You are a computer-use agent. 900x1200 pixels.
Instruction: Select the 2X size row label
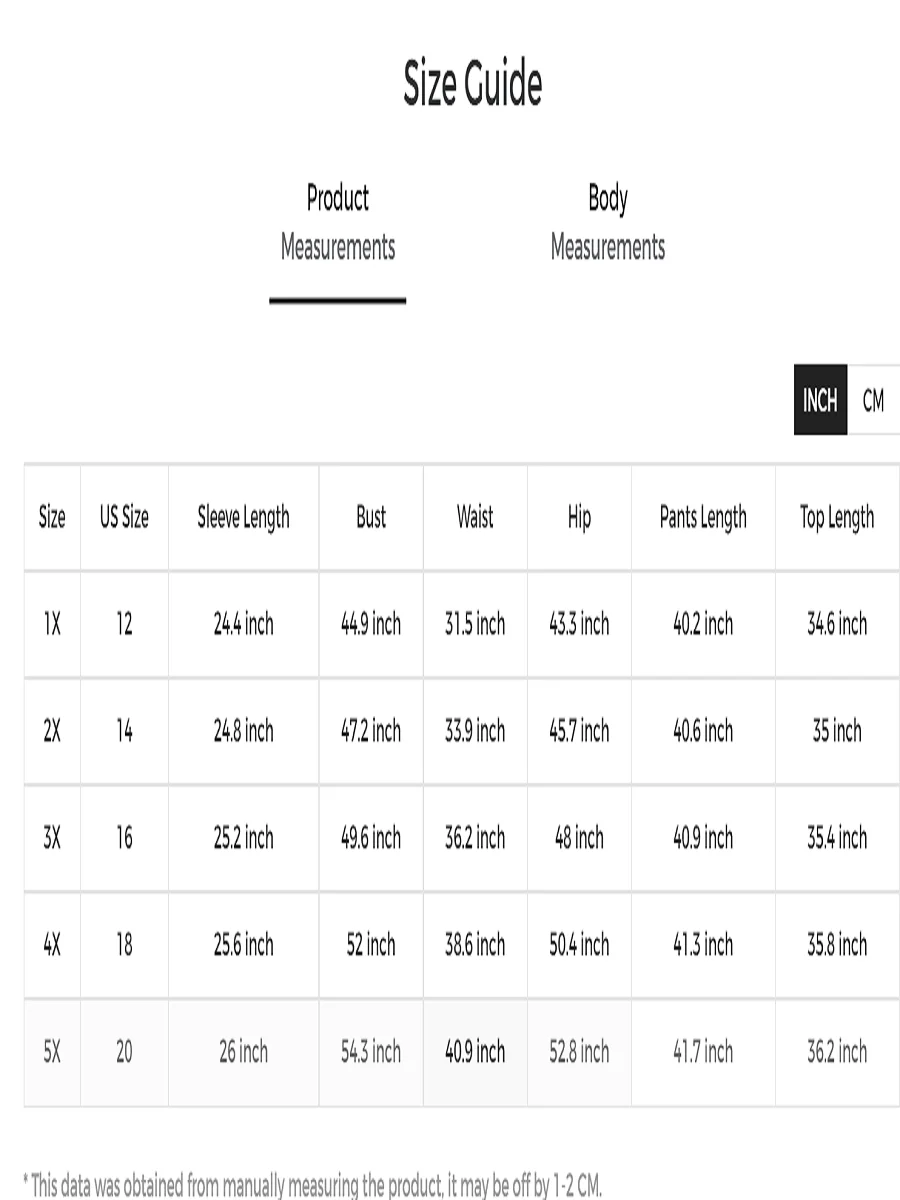(x=52, y=731)
